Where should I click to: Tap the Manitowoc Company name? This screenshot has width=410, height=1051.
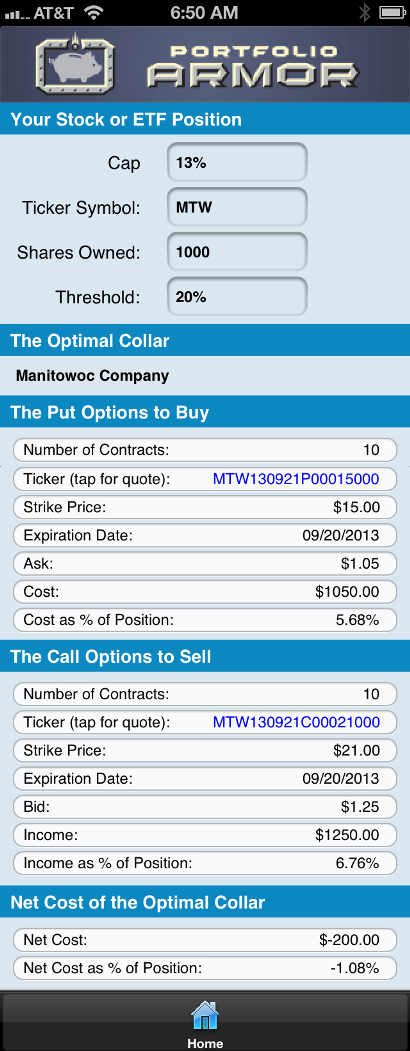(x=92, y=376)
